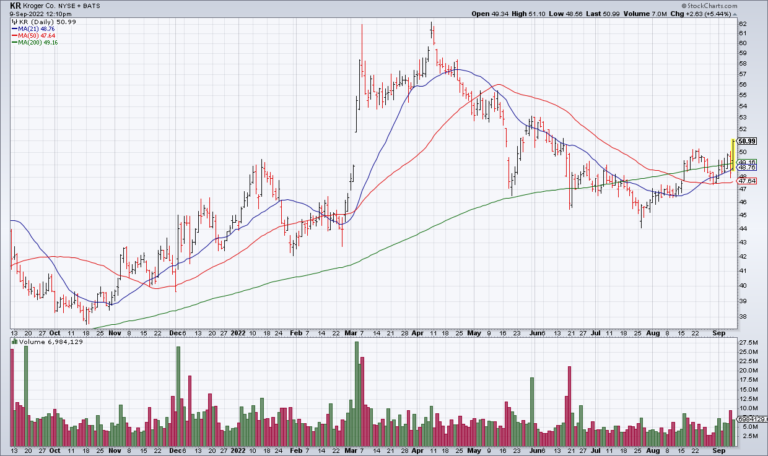This screenshot has height=456, width=768.
Task: Click the 12.5M volume axis label
Action: click(747, 399)
